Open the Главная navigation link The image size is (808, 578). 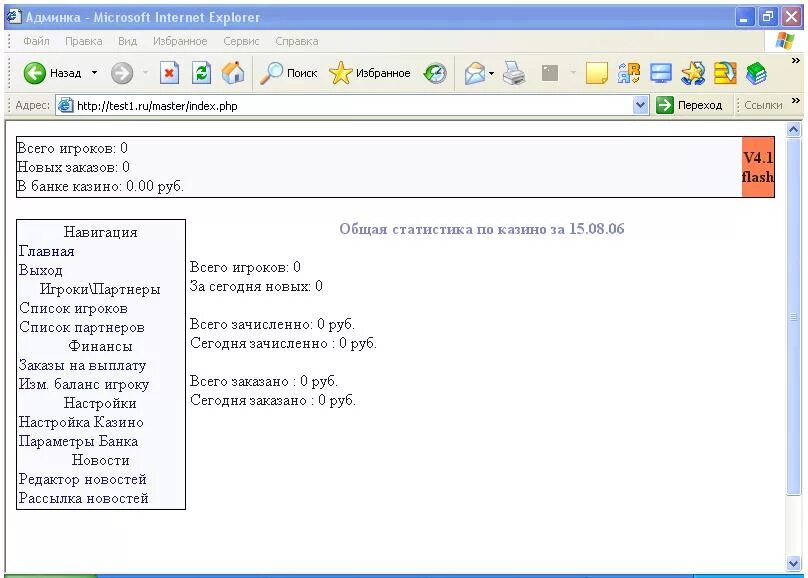46,251
